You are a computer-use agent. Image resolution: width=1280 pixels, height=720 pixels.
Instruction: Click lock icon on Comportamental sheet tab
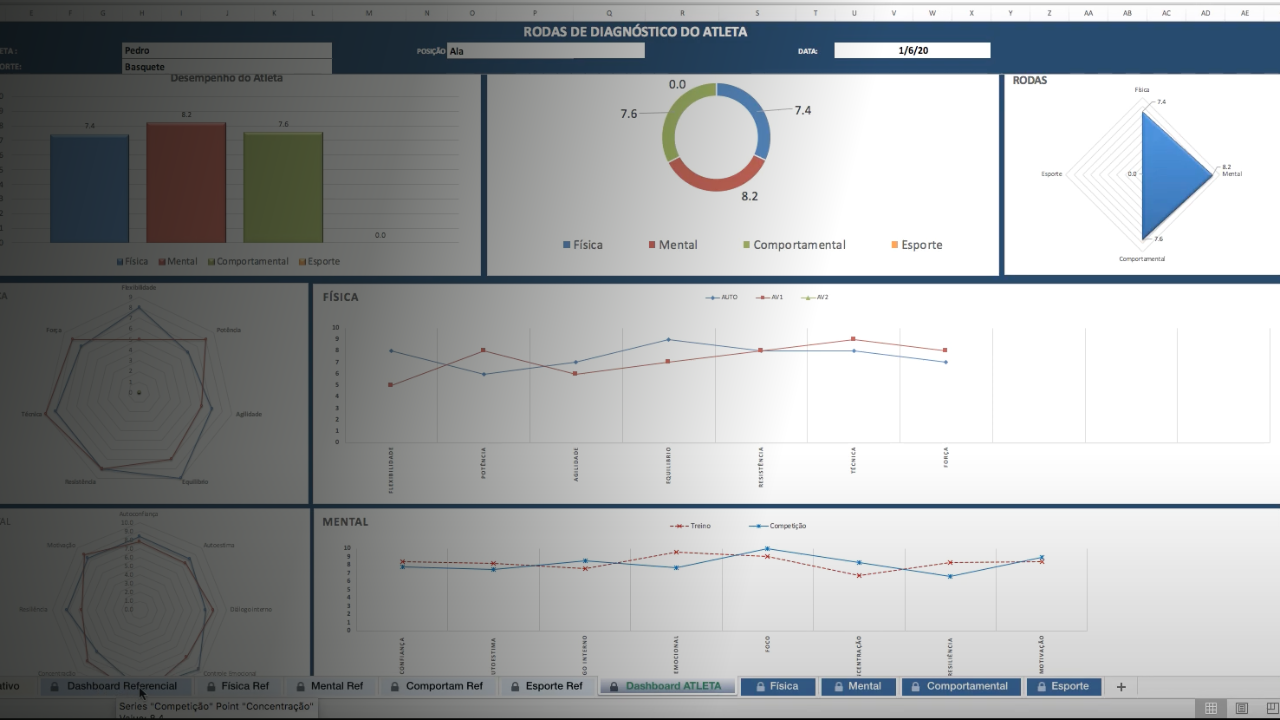tap(914, 687)
